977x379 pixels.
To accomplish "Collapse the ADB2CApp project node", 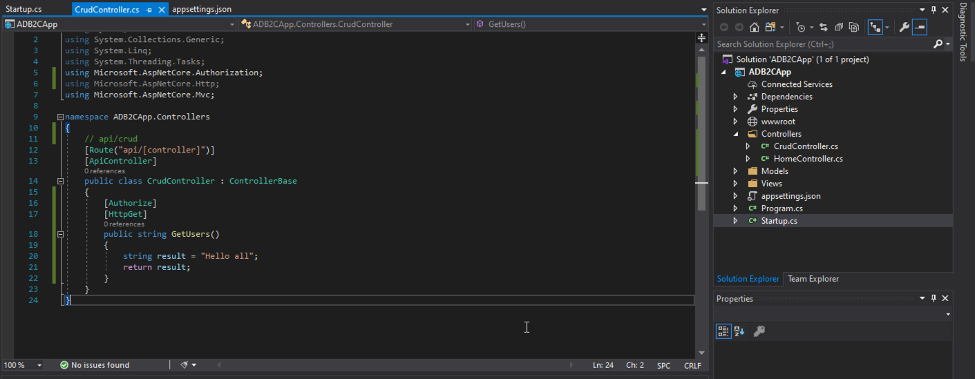I will click(724, 72).
